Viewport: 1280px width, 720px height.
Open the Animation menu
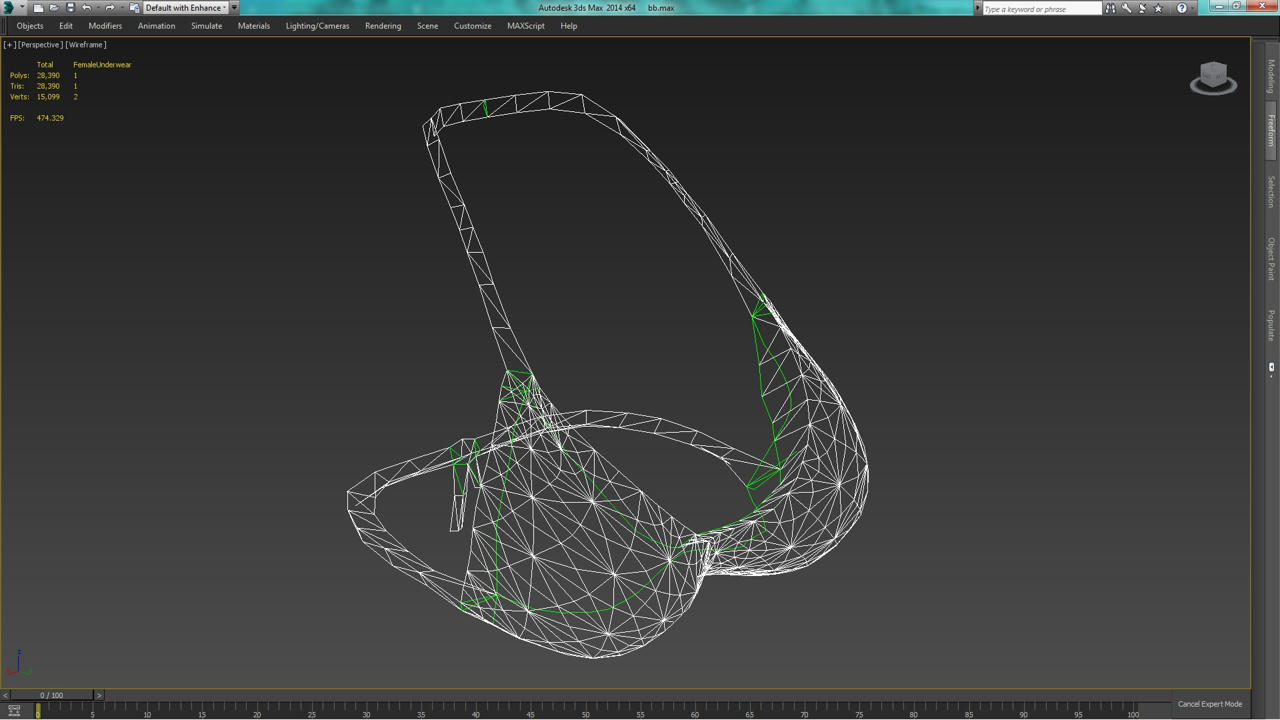(x=156, y=26)
